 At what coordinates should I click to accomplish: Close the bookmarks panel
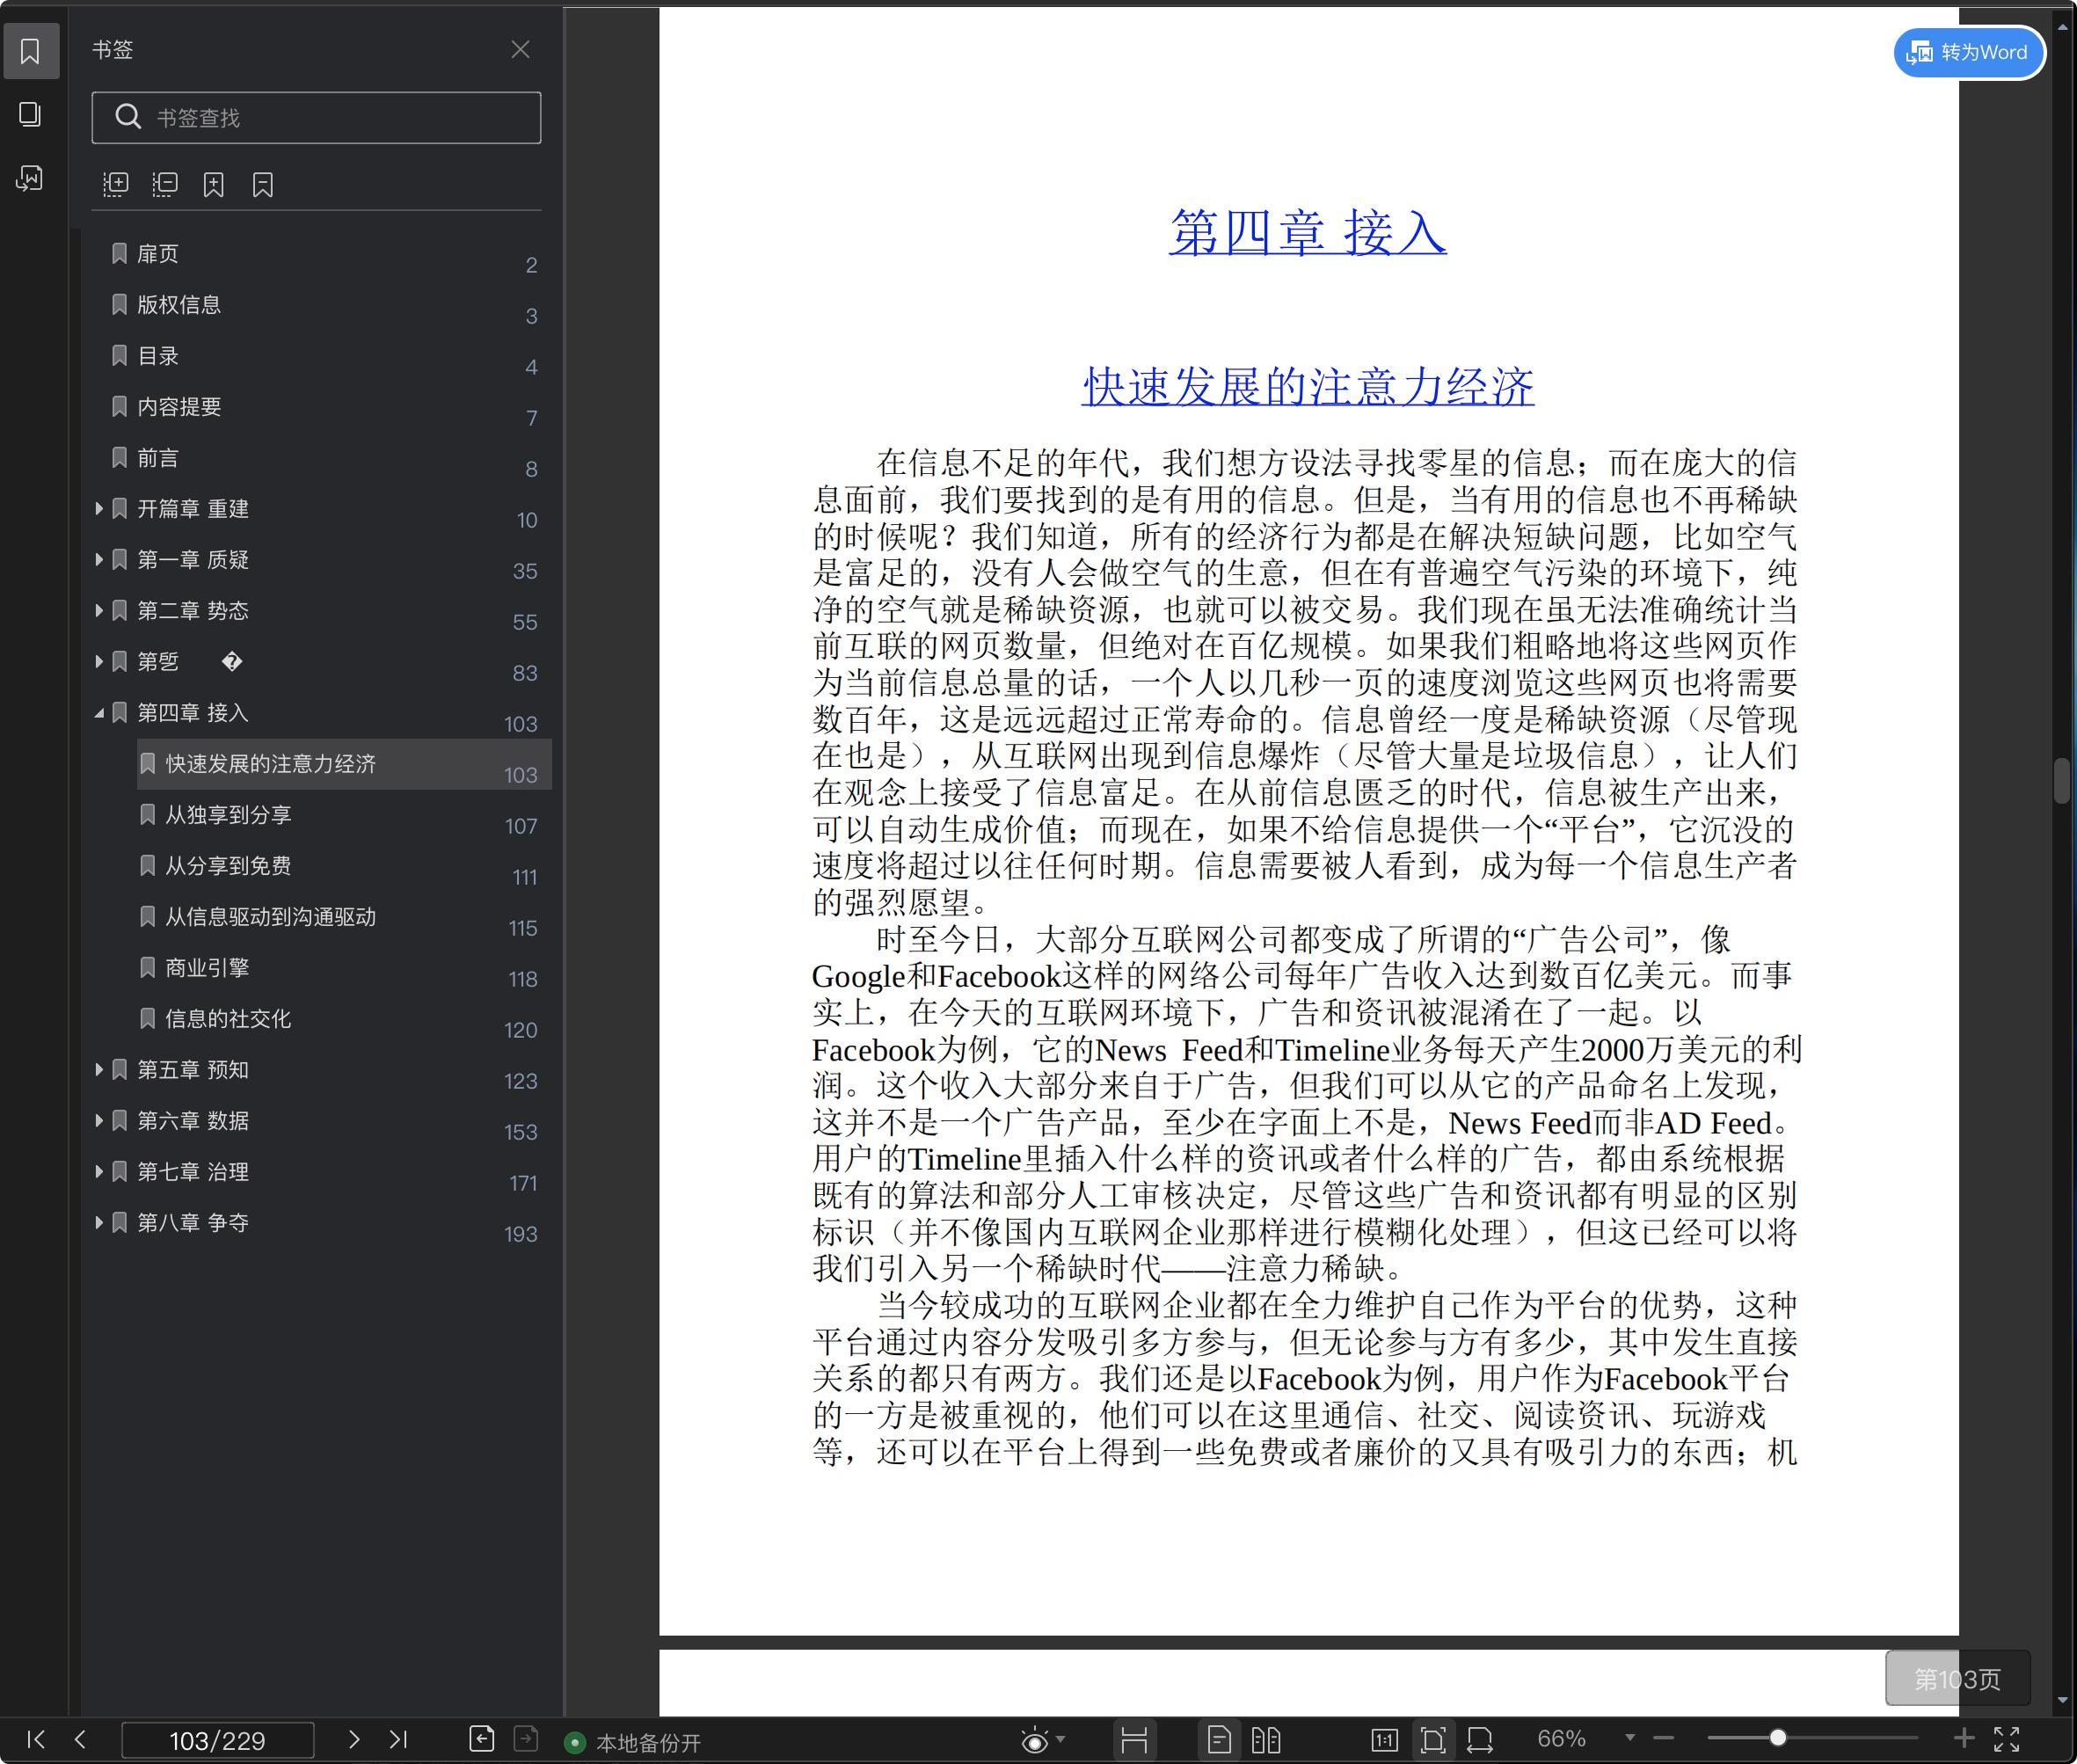click(x=520, y=49)
